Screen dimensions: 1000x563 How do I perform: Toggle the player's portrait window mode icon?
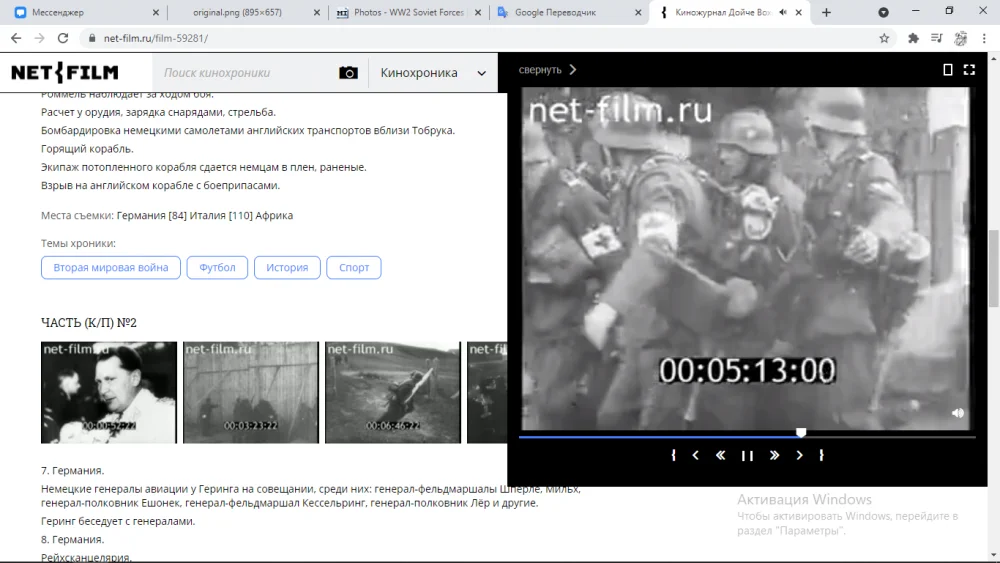click(x=948, y=69)
